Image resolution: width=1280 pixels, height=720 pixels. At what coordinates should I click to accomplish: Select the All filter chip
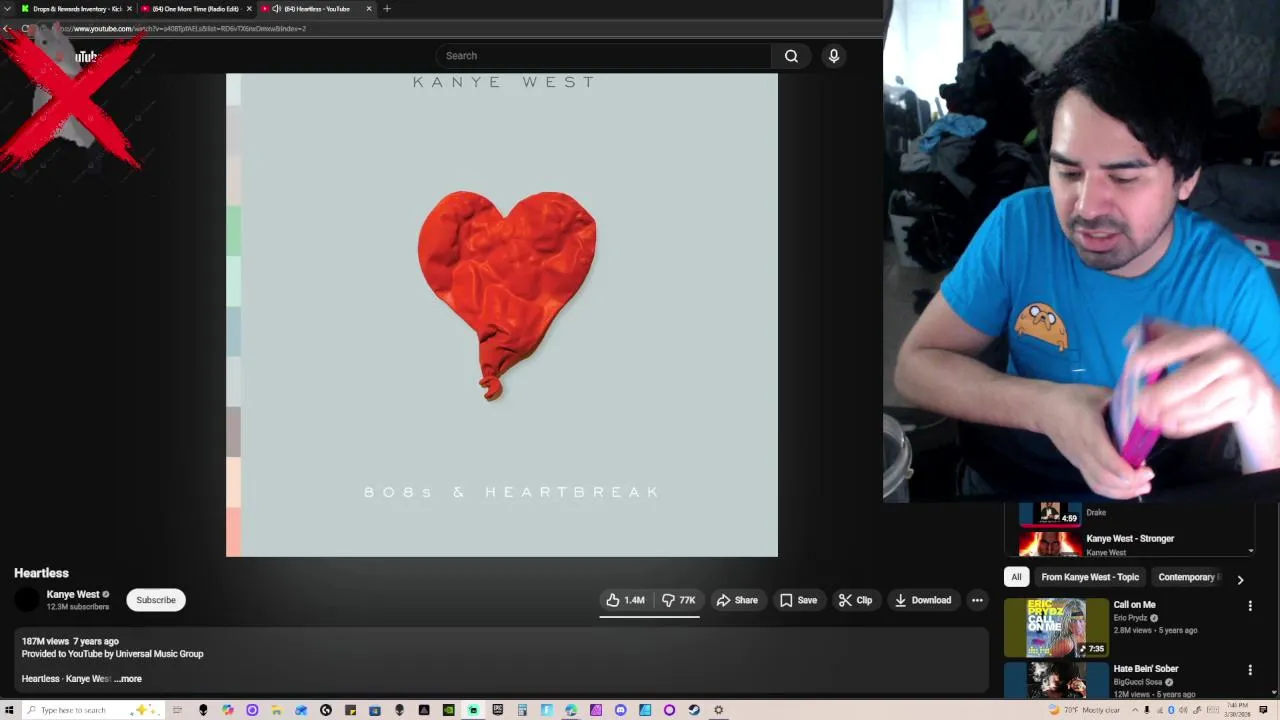point(1016,577)
